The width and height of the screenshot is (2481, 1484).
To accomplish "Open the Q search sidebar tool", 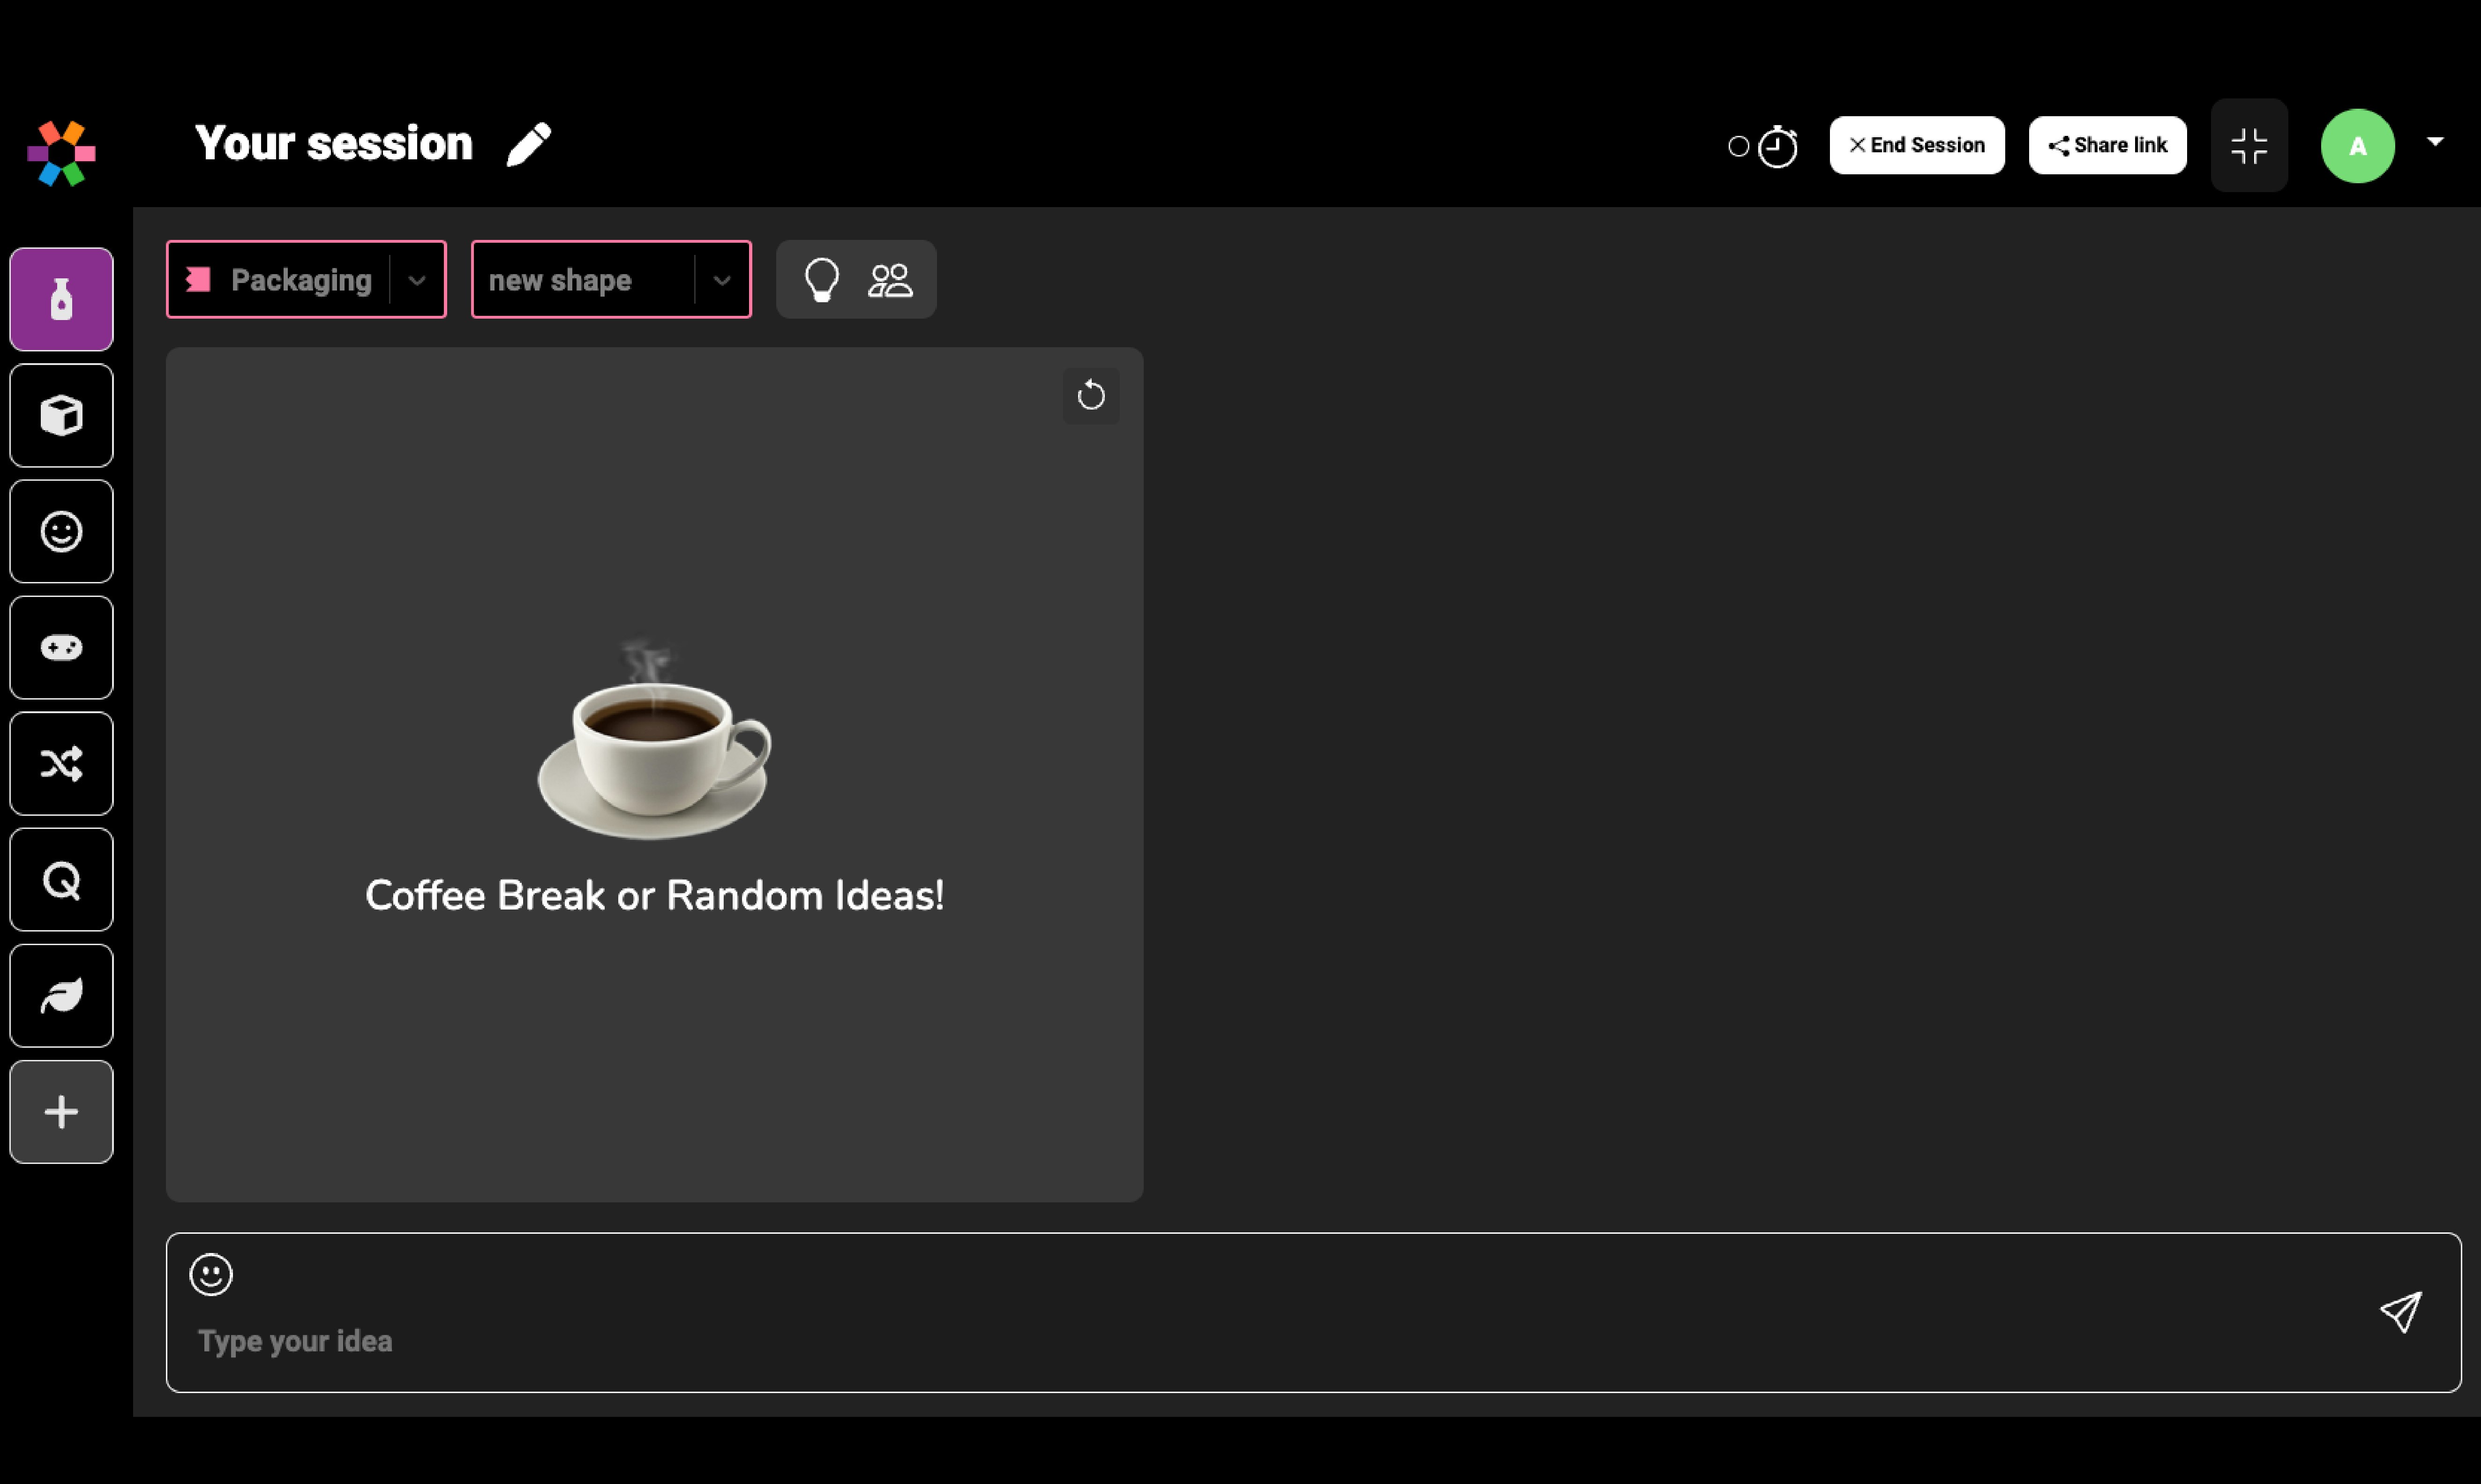I will coord(61,879).
